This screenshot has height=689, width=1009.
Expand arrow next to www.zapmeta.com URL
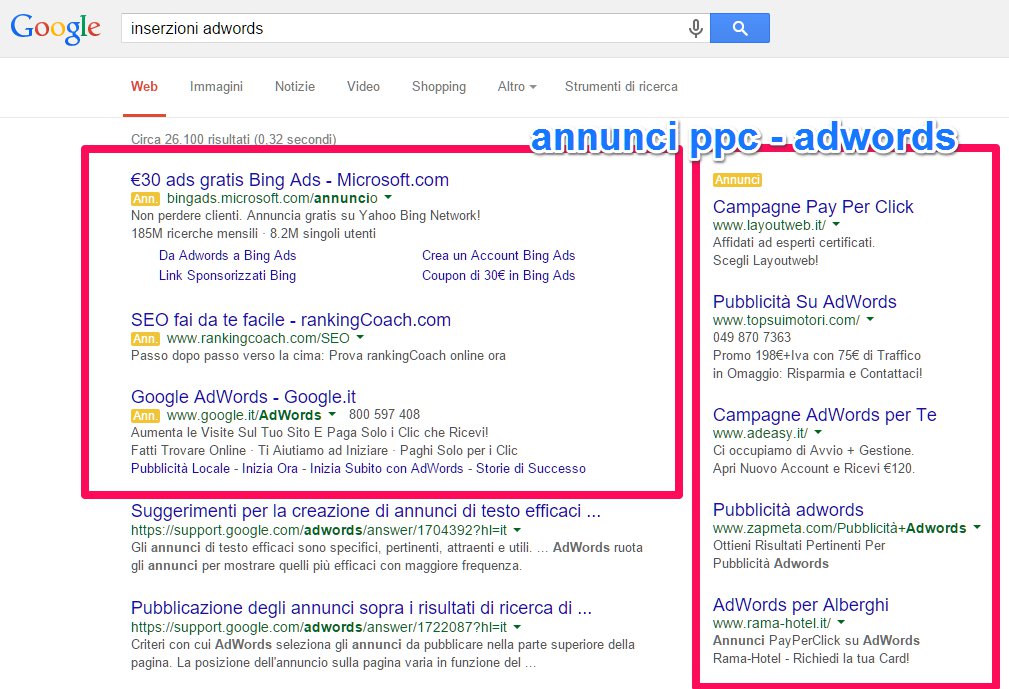tap(977, 527)
